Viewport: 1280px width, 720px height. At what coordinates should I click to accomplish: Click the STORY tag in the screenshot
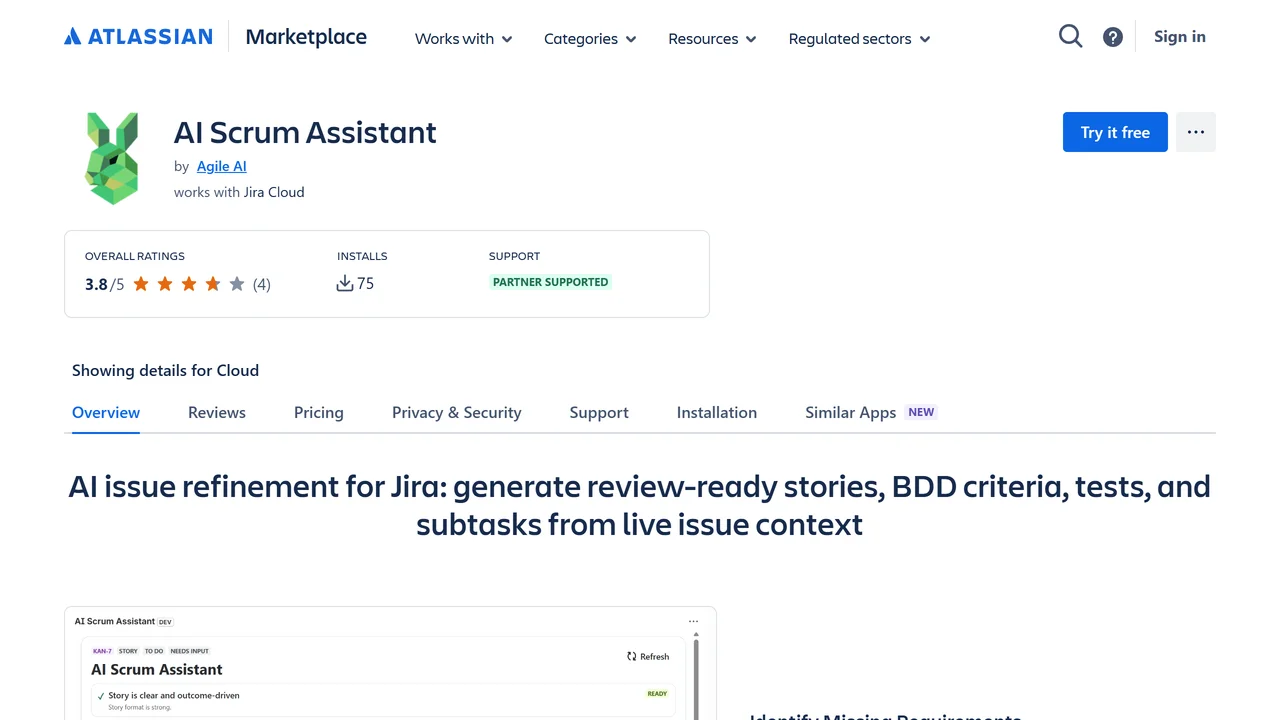click(128, 651)
